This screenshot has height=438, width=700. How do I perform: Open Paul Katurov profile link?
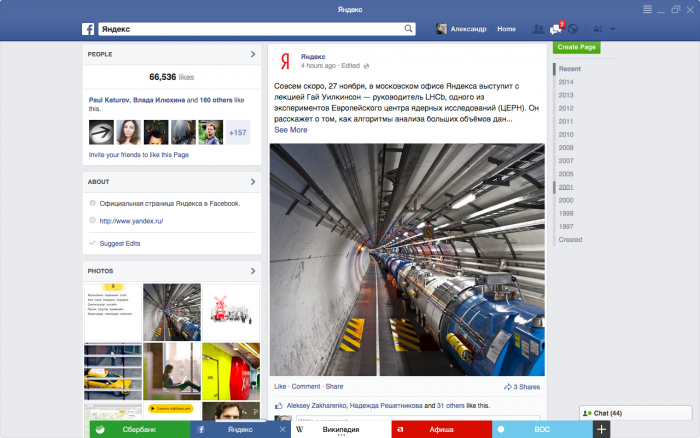coord(109,100)
